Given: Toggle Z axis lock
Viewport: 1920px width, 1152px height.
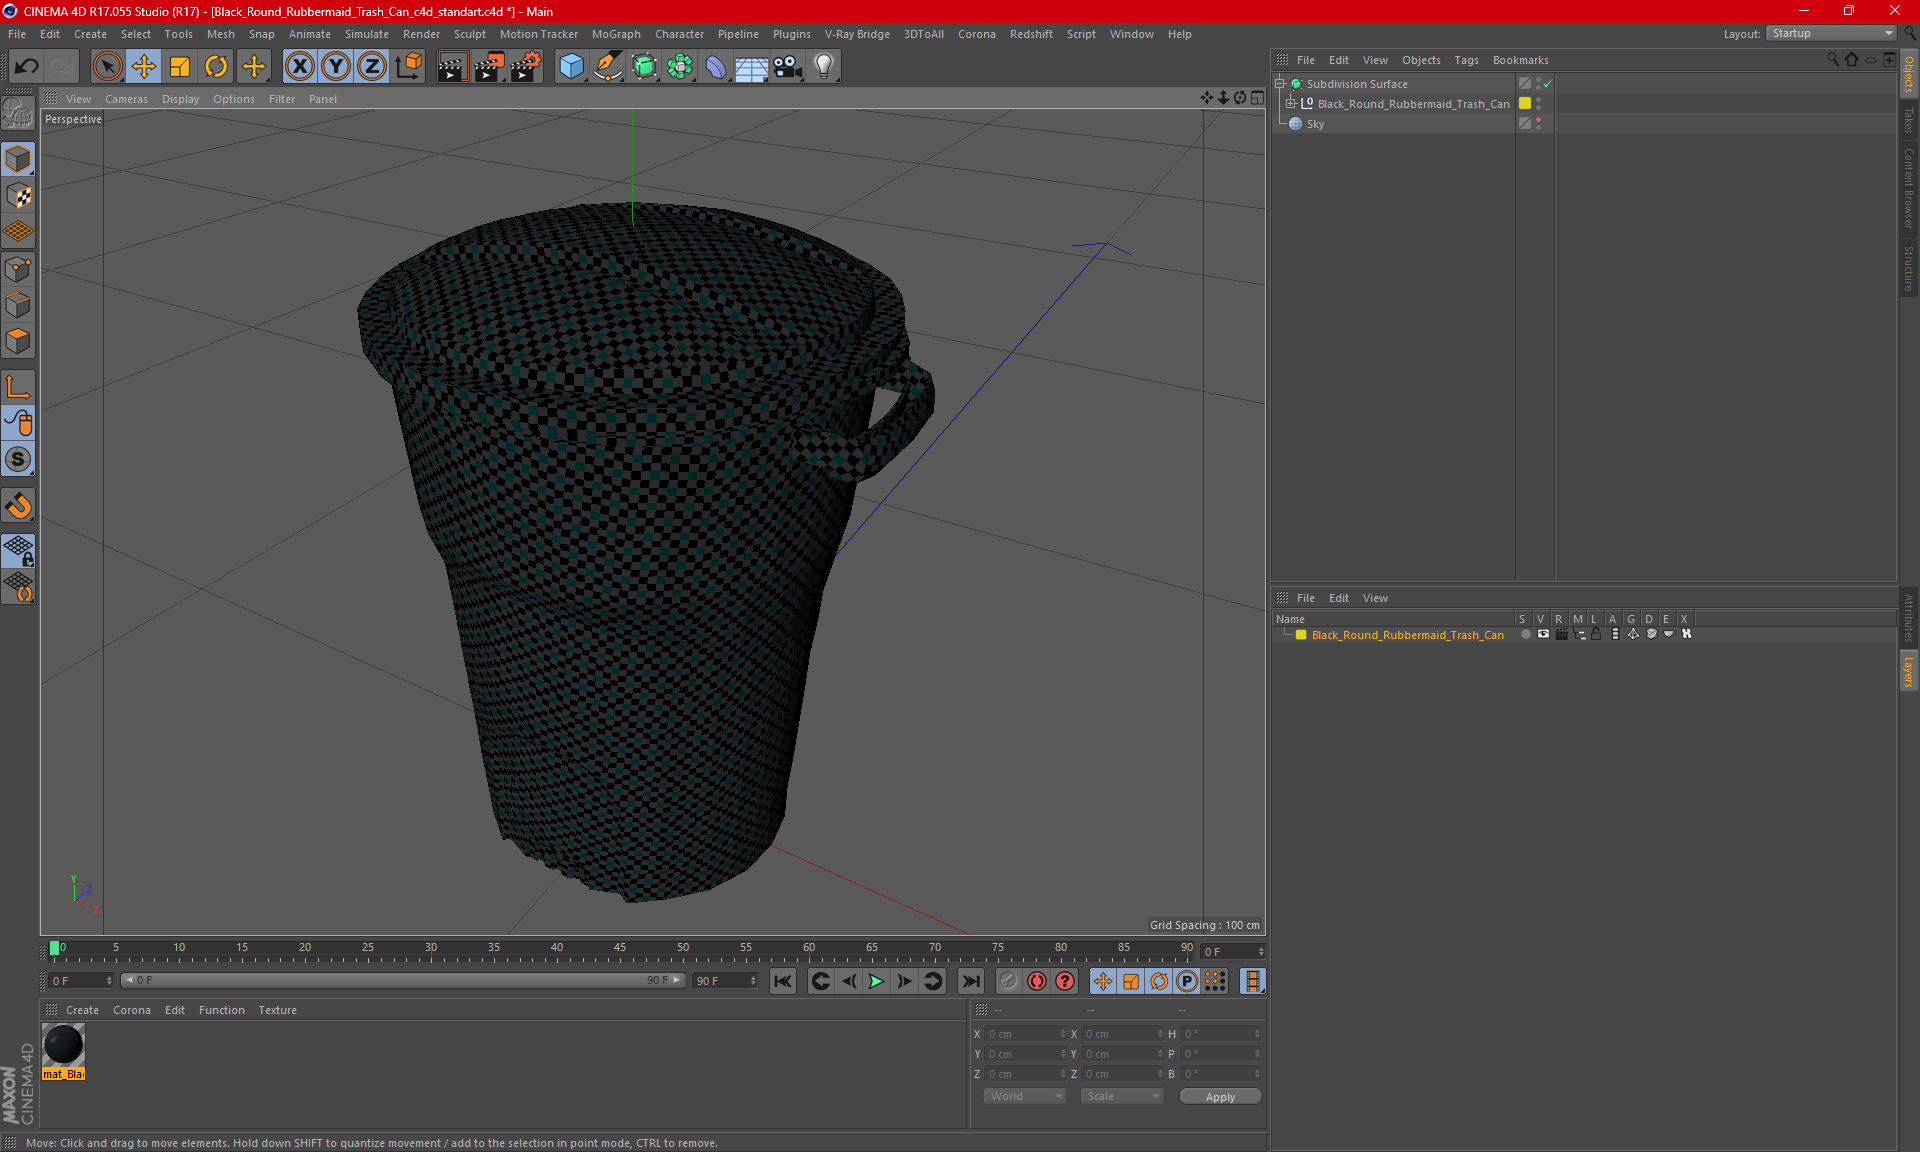Looking at the screenshot, I should tap(372, 67).
